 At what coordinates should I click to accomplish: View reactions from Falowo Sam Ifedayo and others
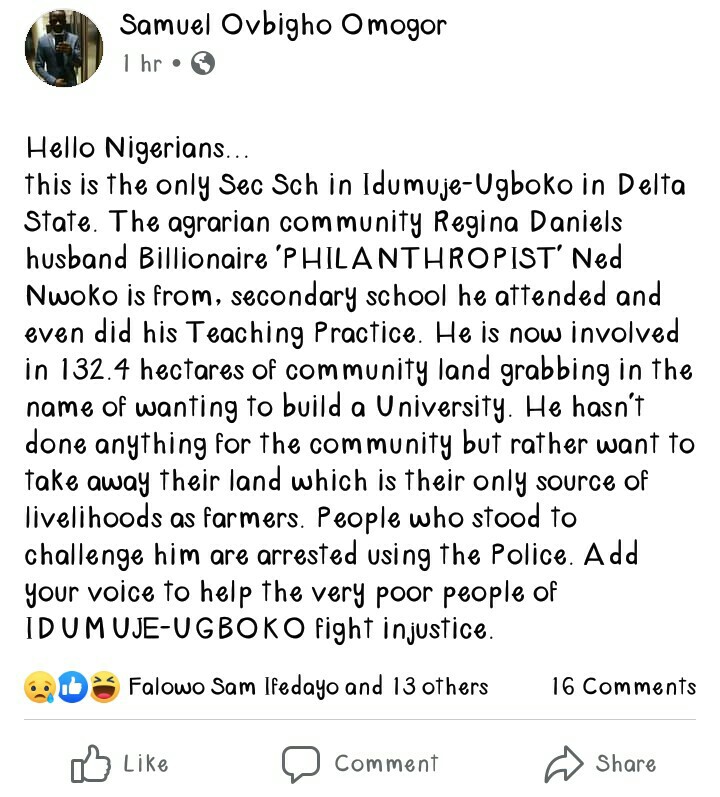(x=308, y=686)
